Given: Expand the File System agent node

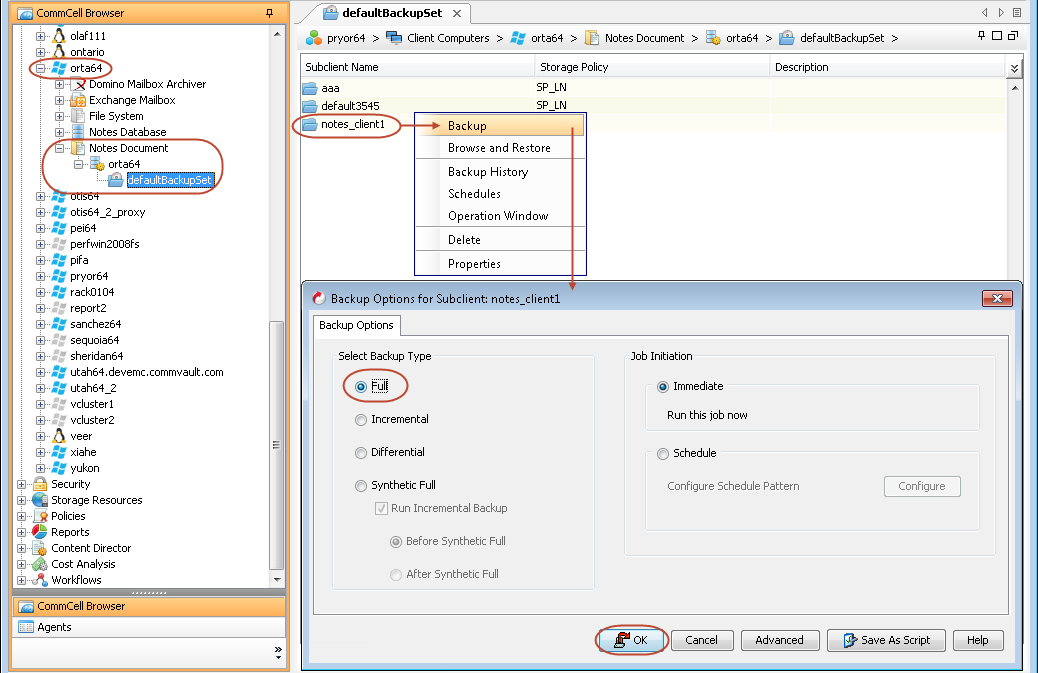Looking at the screenshot, I should (59, 116).
